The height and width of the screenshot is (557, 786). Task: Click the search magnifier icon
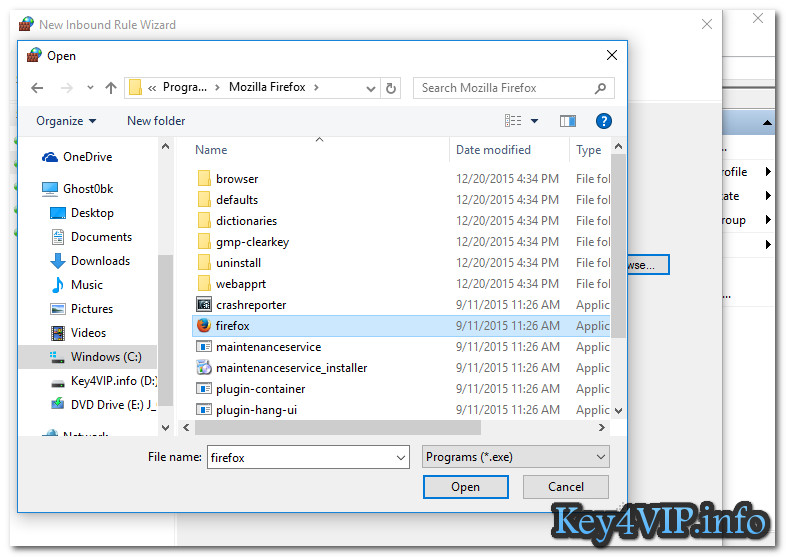pos(600,88)
